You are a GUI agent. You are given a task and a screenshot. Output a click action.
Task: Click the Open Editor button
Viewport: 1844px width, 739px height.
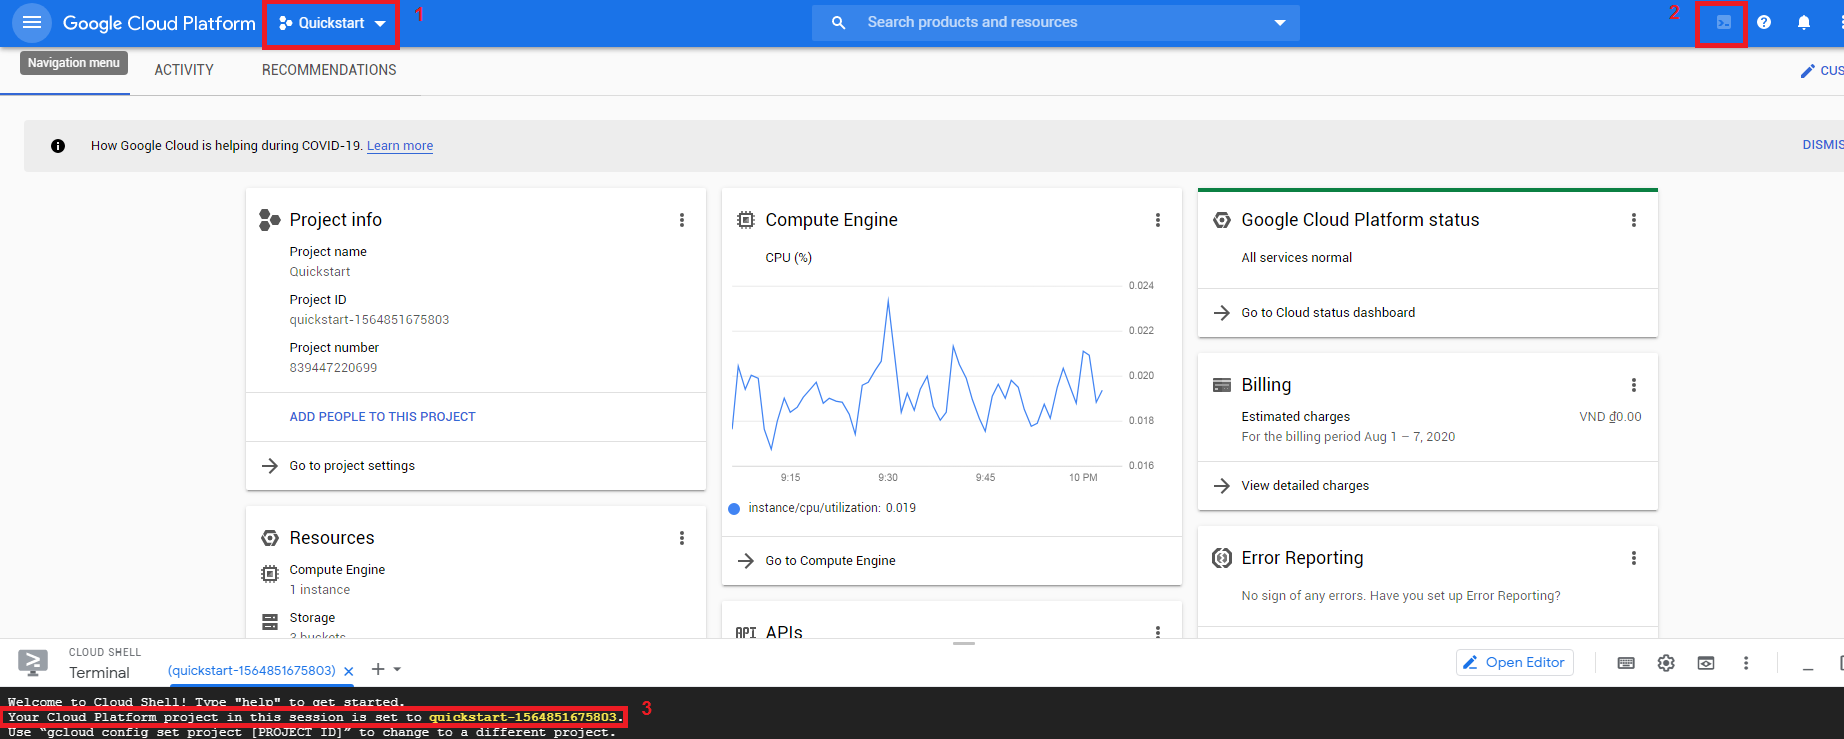click(x=1514, y=662)
